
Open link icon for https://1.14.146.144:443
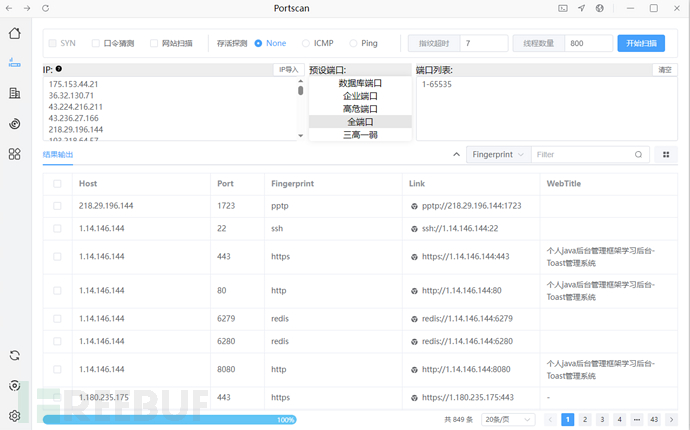click(414, 257)
